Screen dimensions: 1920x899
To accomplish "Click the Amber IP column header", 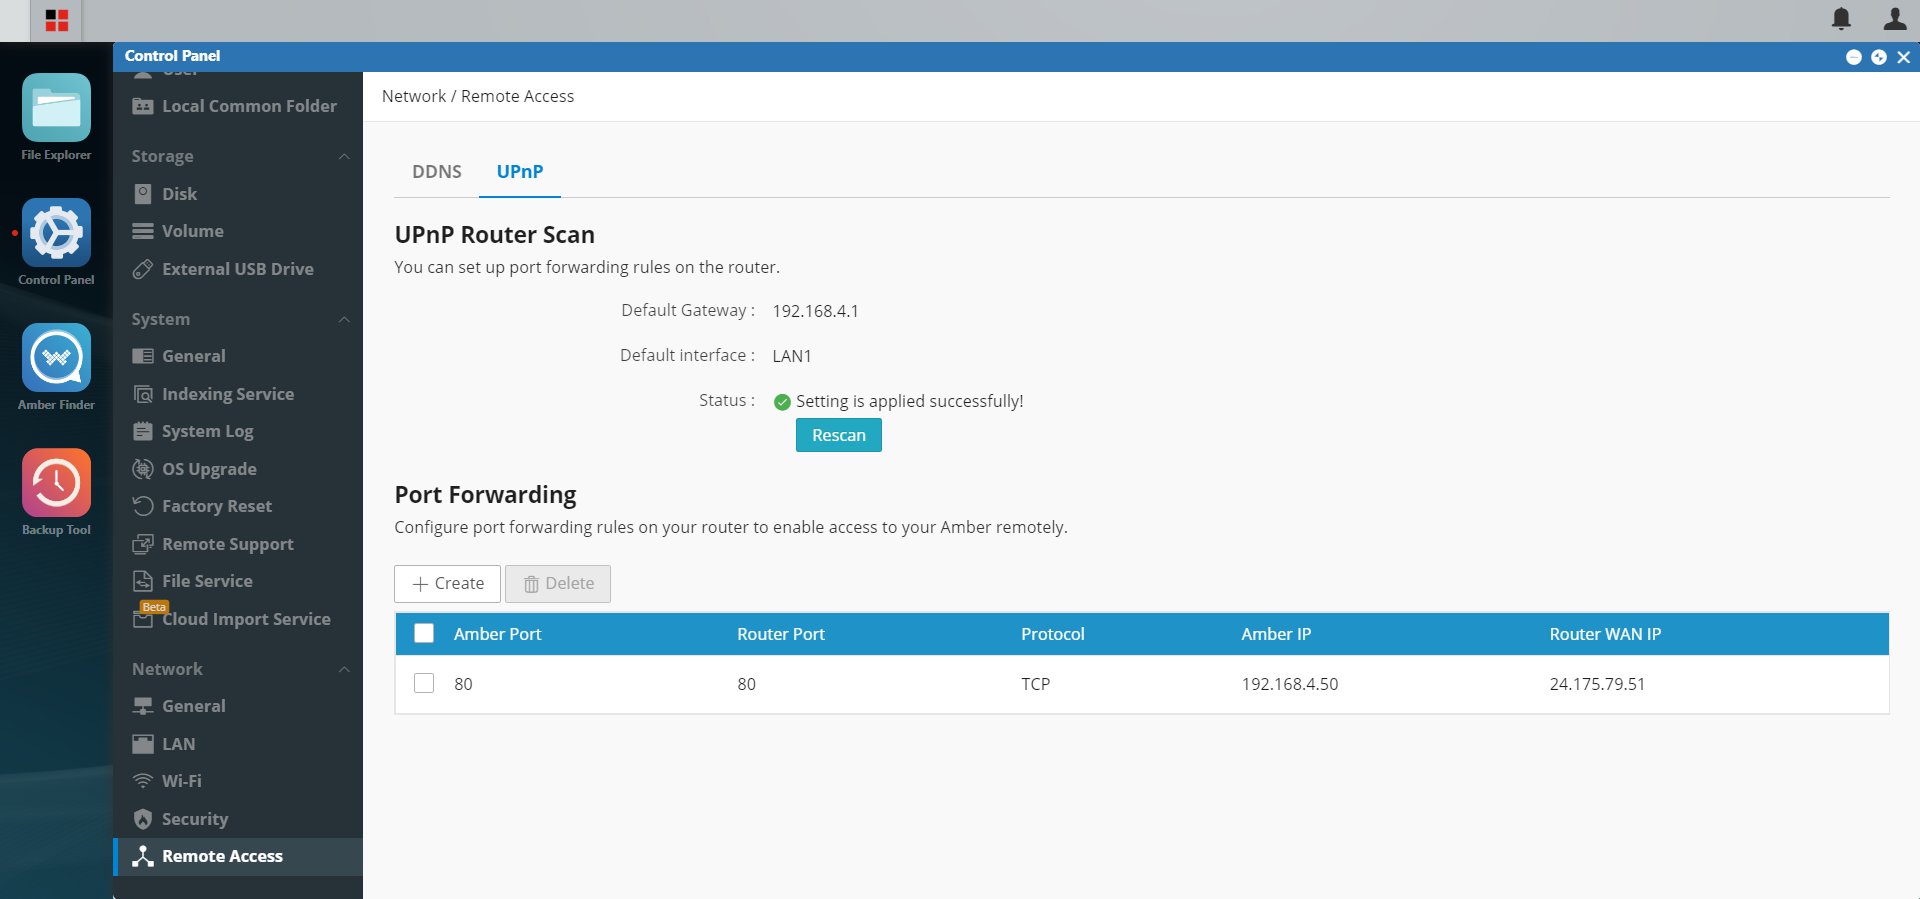I will pos(1276,634).
